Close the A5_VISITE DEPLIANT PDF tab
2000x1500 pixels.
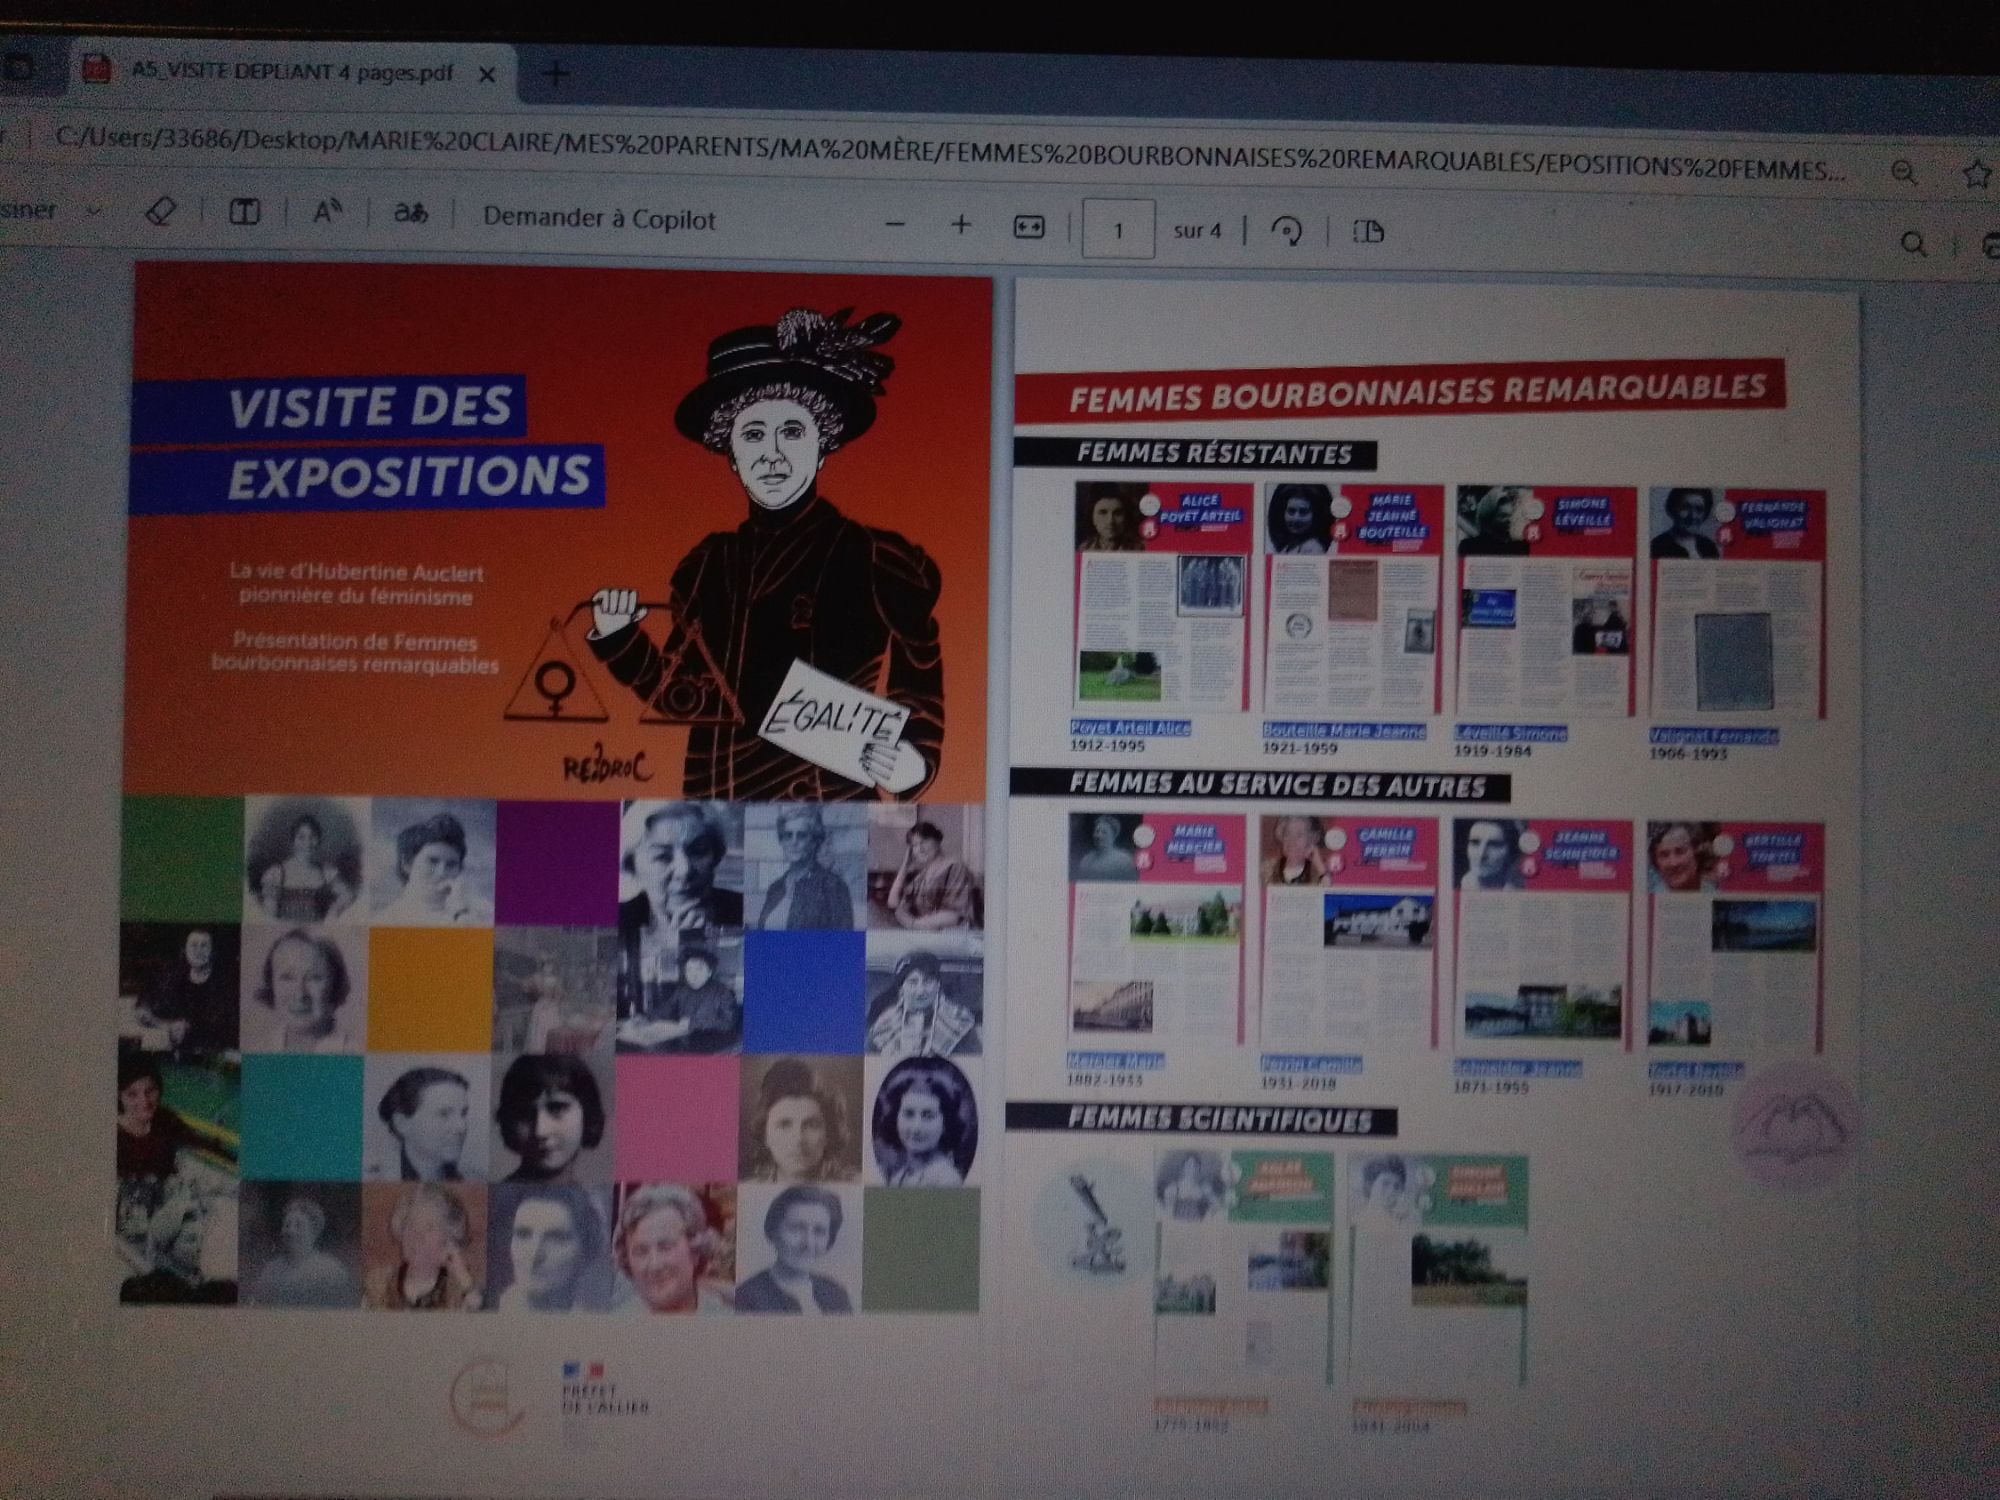pyautogui.click(x=487, y=75)
